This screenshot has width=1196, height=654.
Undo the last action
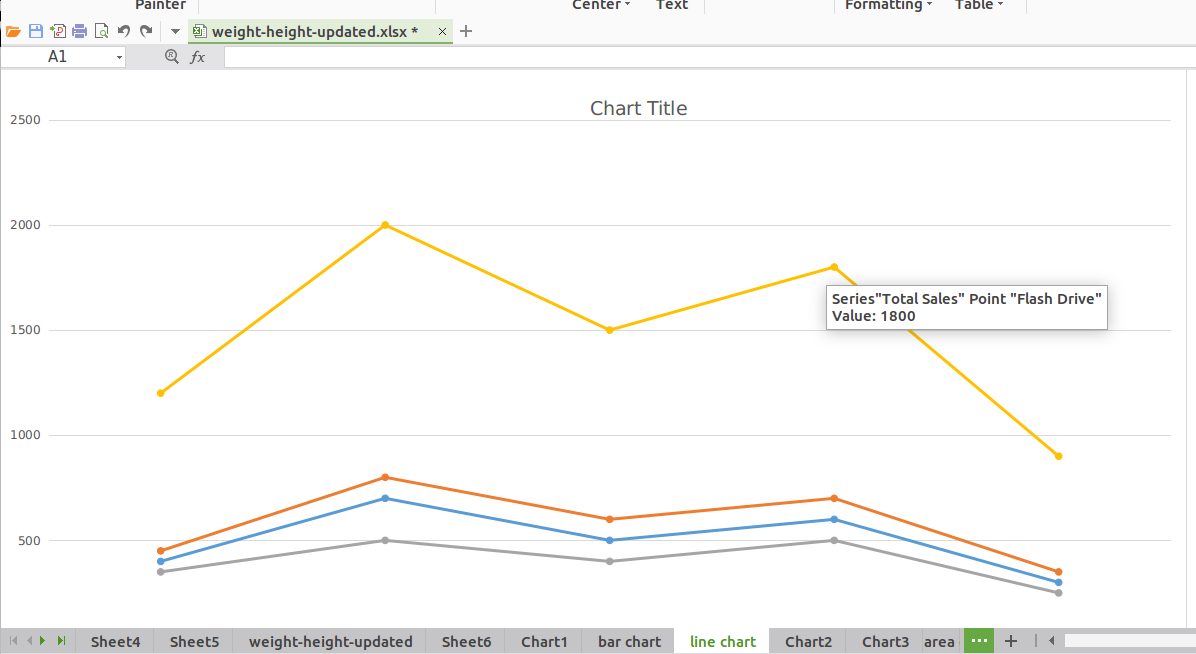(x=124, y=31)
